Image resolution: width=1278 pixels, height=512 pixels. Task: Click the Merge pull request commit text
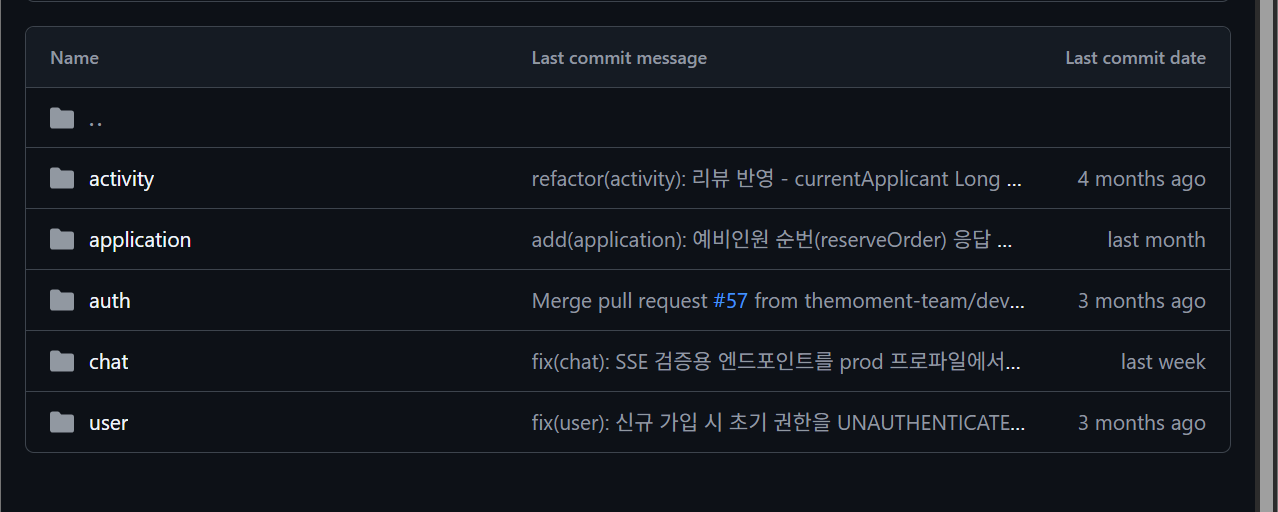(x=620, y=301)
